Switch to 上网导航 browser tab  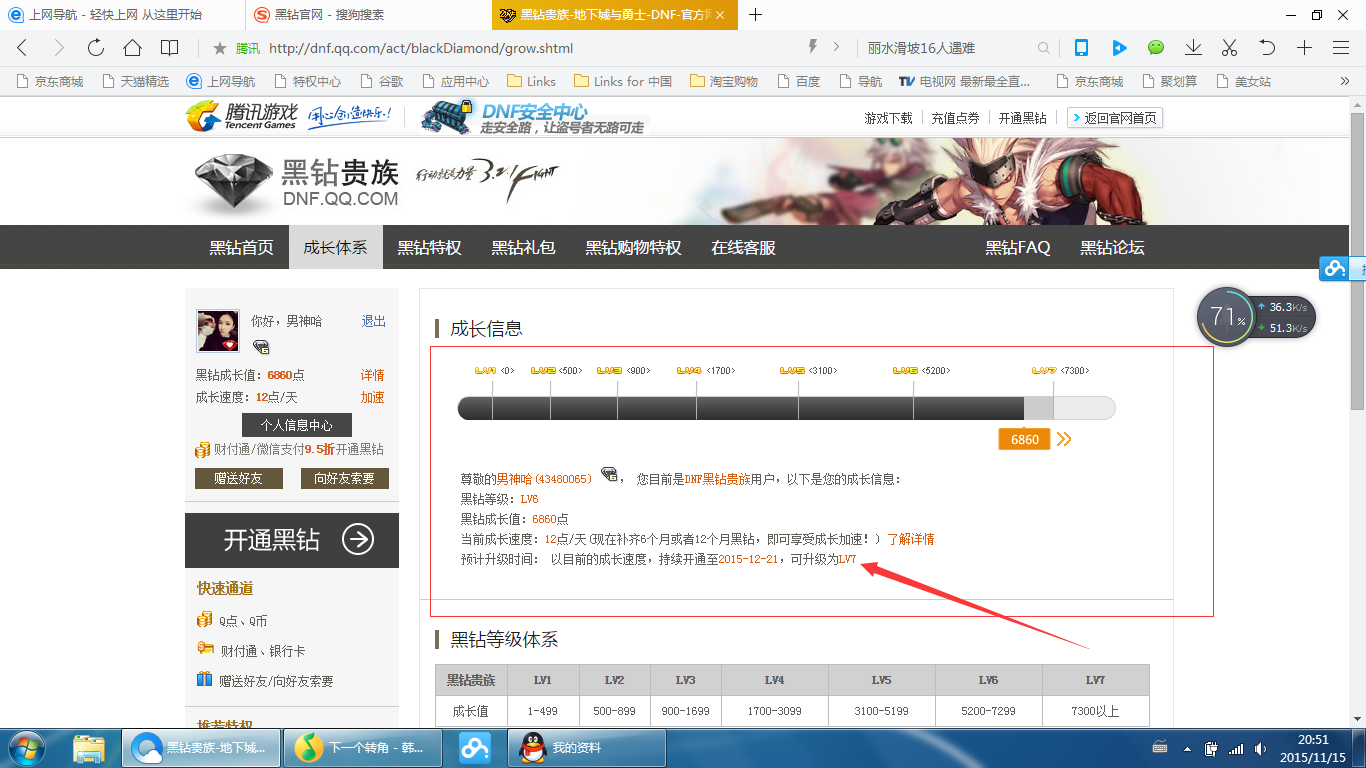pyautogui.click(x=122, y=15)
